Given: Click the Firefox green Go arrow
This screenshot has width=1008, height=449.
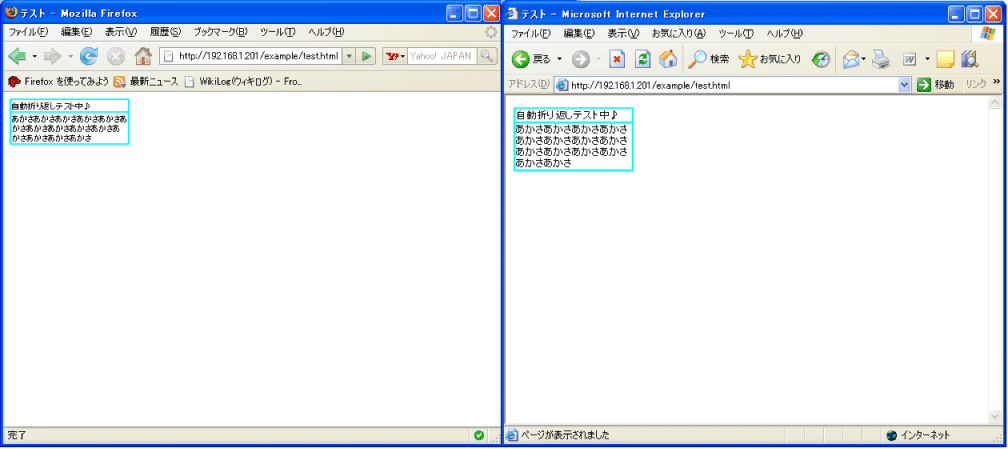Looking at the screenshot, I should (367, 56).
